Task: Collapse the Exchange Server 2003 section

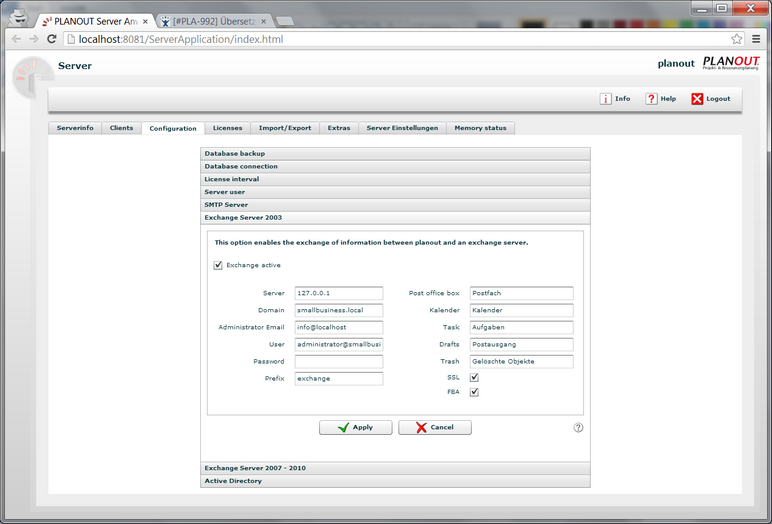Action: [x=395, y=218]
